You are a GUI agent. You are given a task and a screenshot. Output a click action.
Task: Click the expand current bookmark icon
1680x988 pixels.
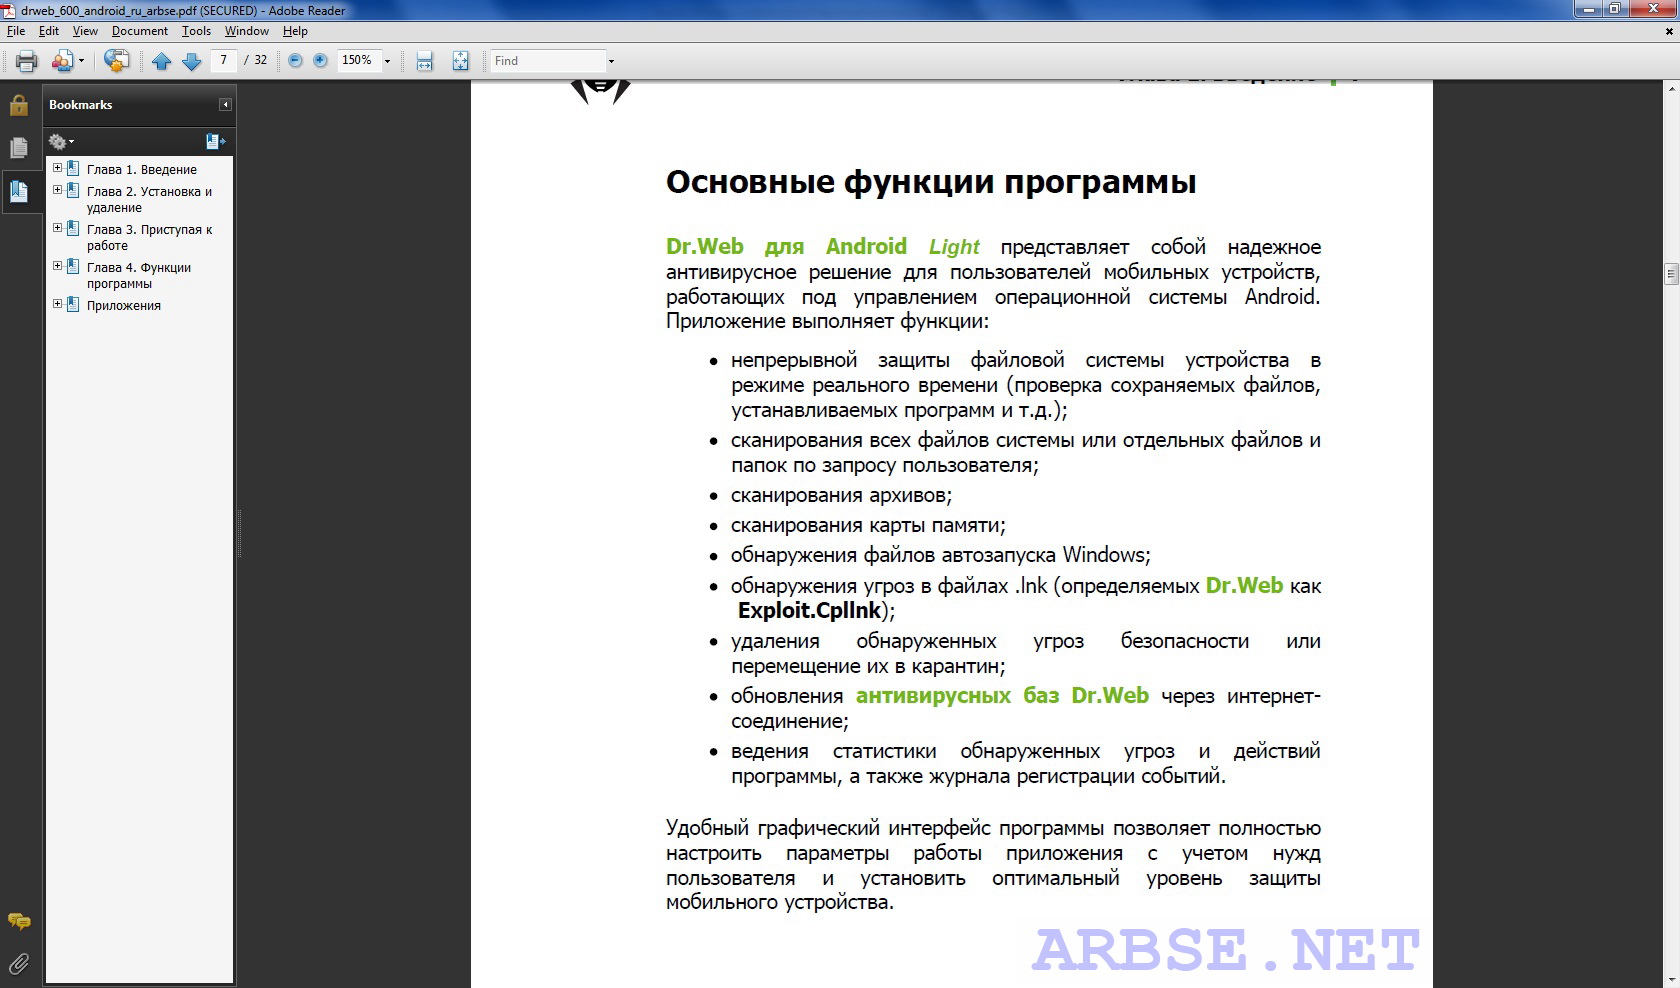[x=215, y=141]
